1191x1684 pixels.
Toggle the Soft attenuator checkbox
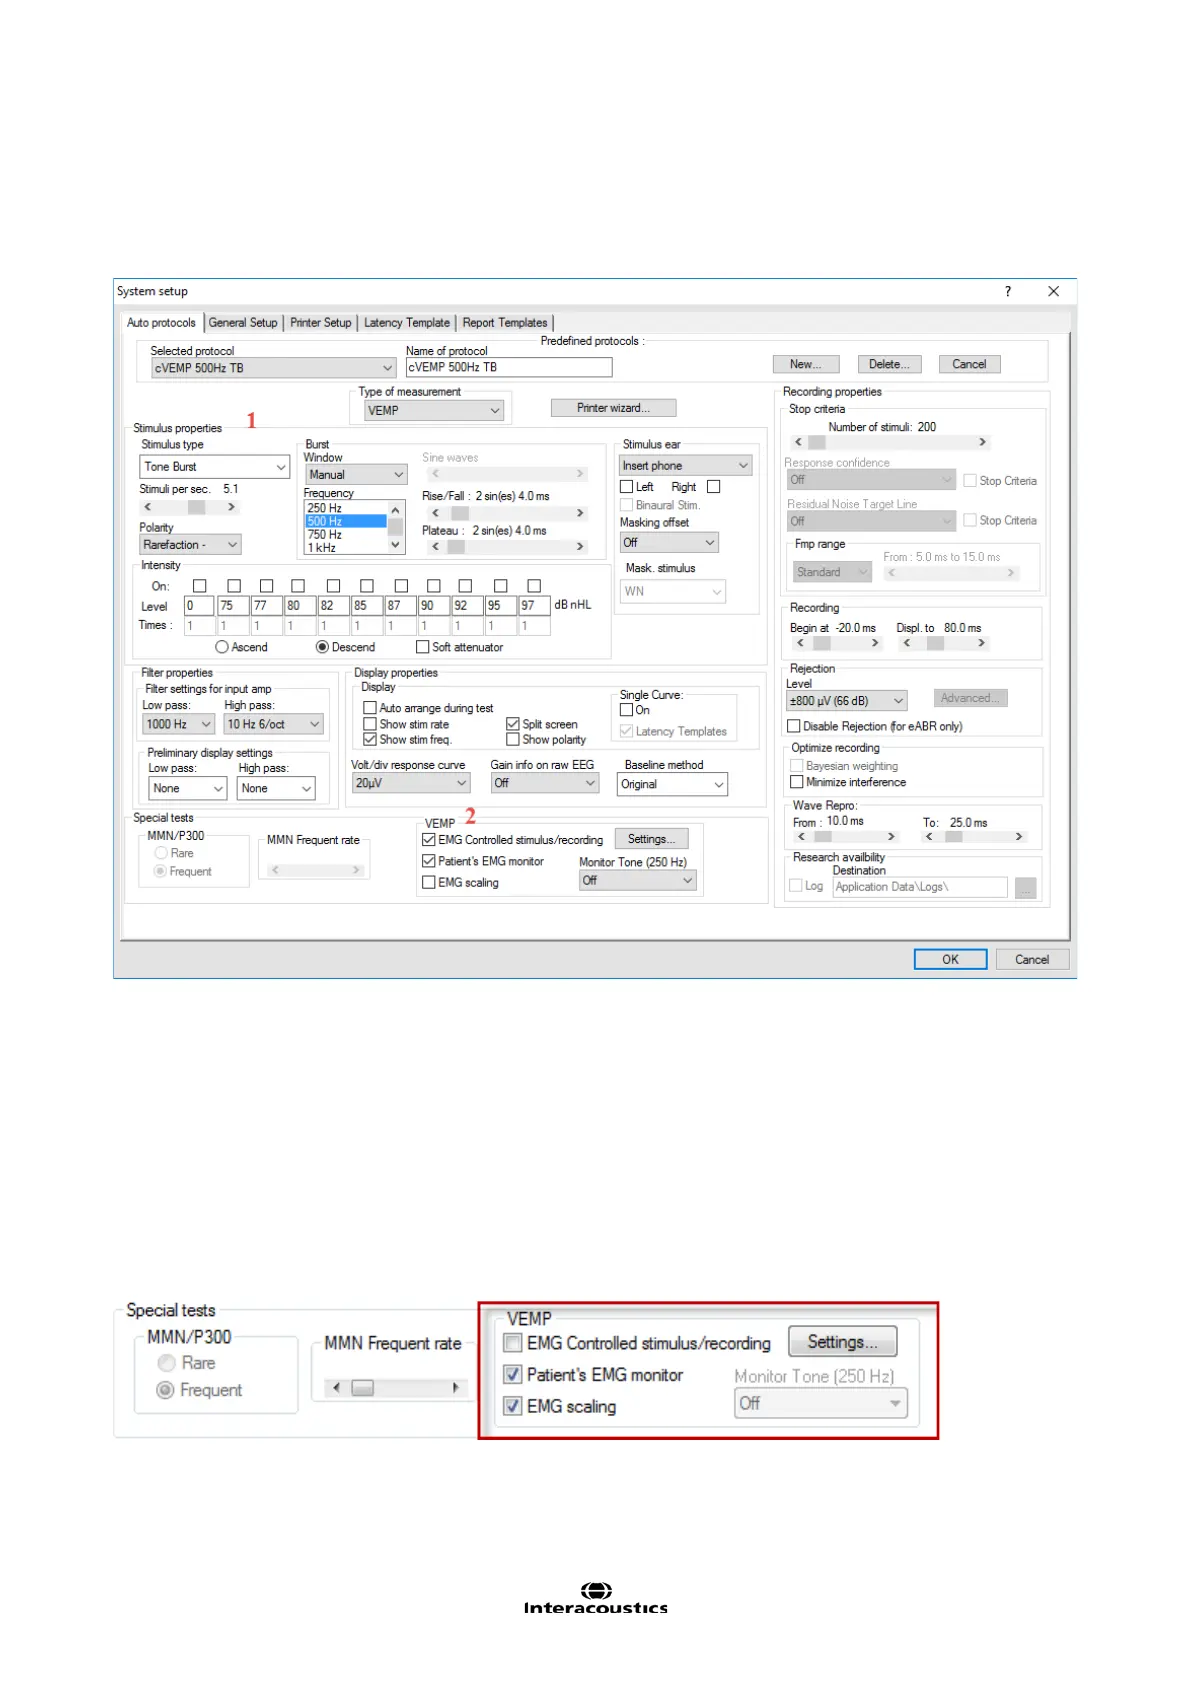click(x=423, y=648)
